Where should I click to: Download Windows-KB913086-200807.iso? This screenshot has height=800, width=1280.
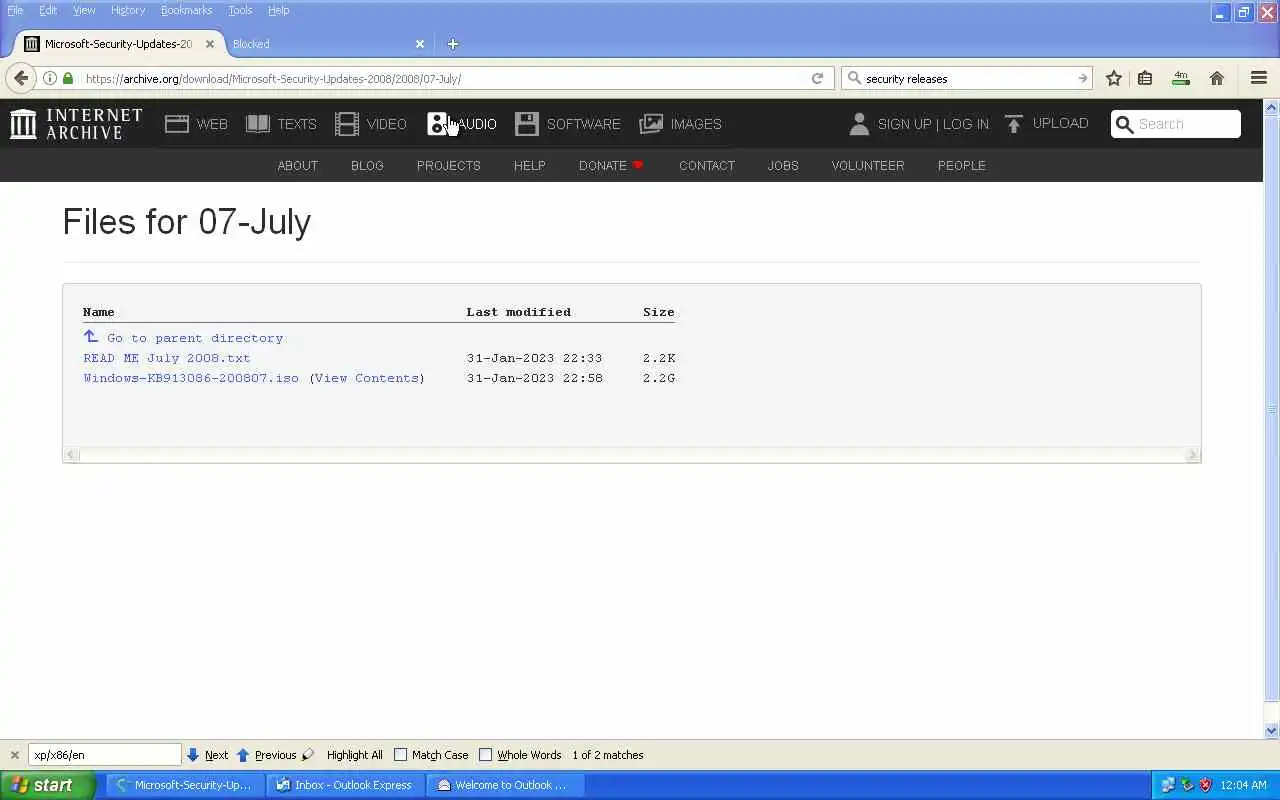[191, 378]
